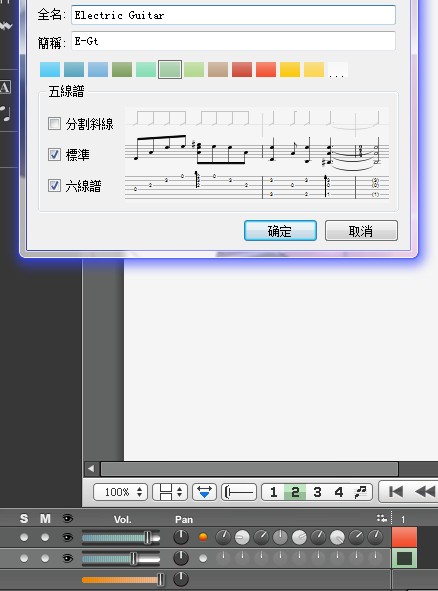This screenshot has width=438, height=591.
Task: Click orange automation dot on the red track
Action: pyautogui.click(x=203, y=537)
